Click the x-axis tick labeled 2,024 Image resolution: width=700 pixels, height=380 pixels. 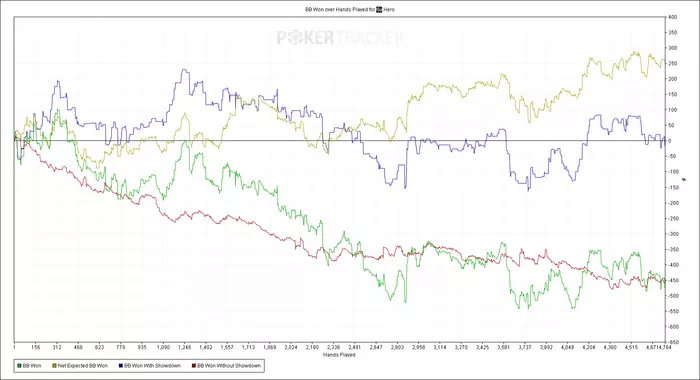tap(291, 347)
